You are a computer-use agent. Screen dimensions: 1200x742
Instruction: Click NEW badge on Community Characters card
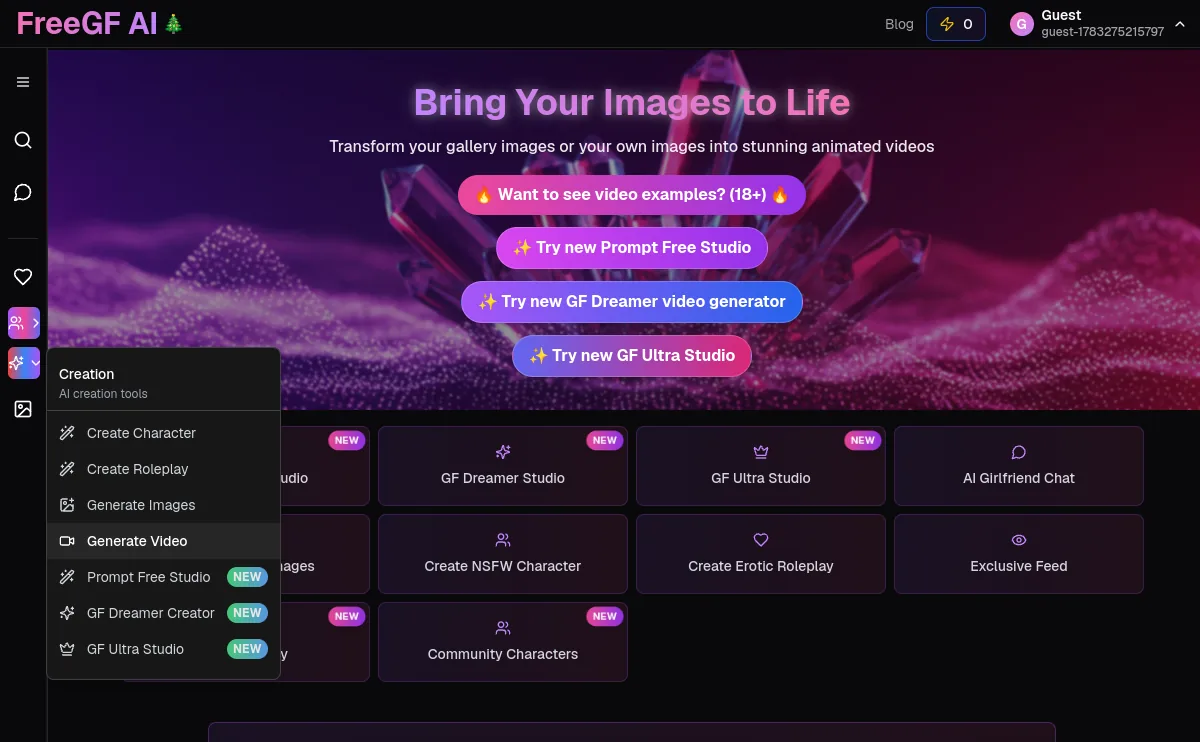click(x=605, y=616)
